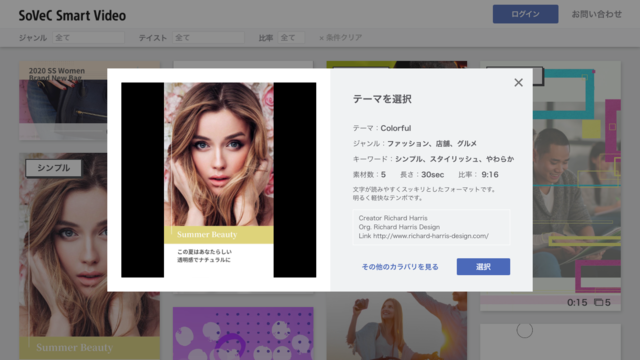This screenshot has width=640, height=360.
Task: Click the SoVeC Smart Video logo
Action: [72, 15]
